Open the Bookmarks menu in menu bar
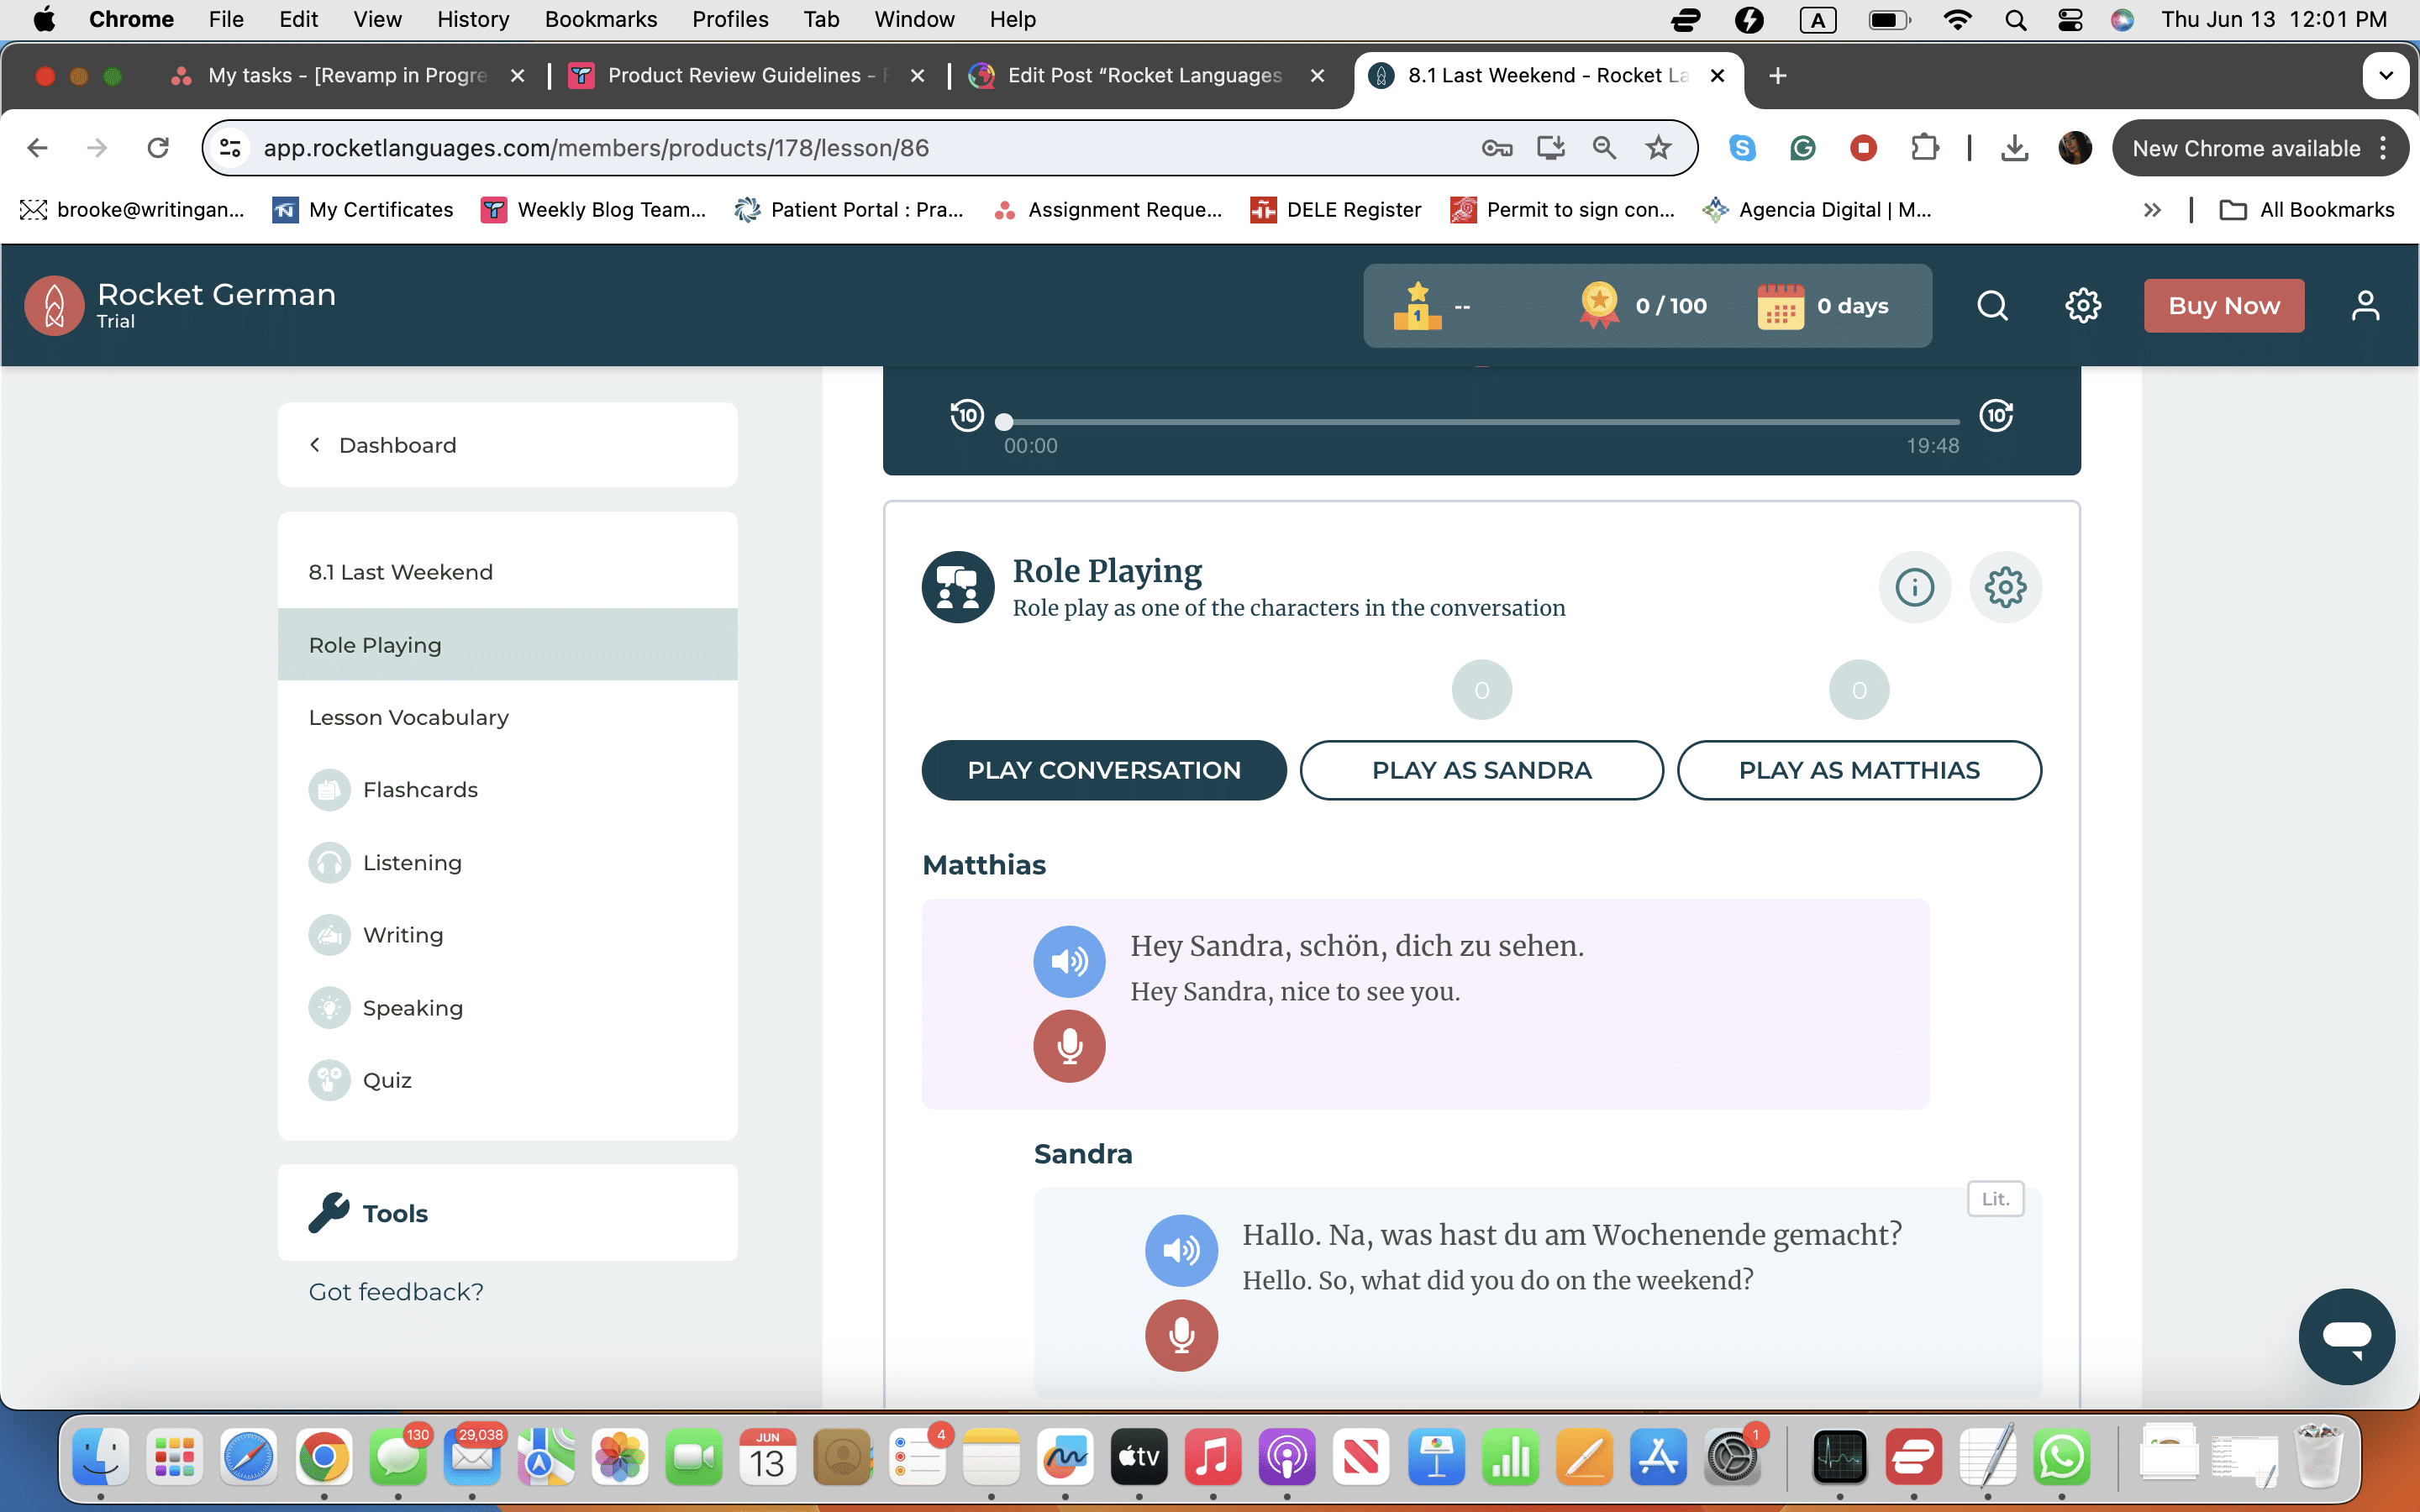Image resolution: width=2420 pixels, height=1512 pixels. tap(600, 19)
